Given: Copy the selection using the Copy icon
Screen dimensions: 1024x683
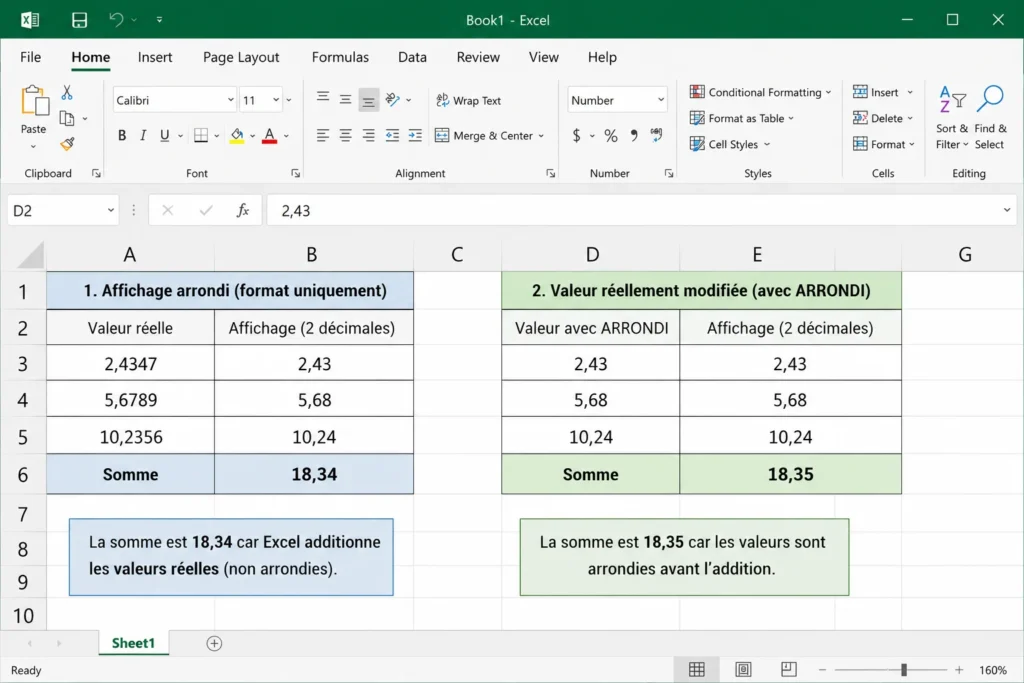Looking at the screenshot, I should point(67,118).
